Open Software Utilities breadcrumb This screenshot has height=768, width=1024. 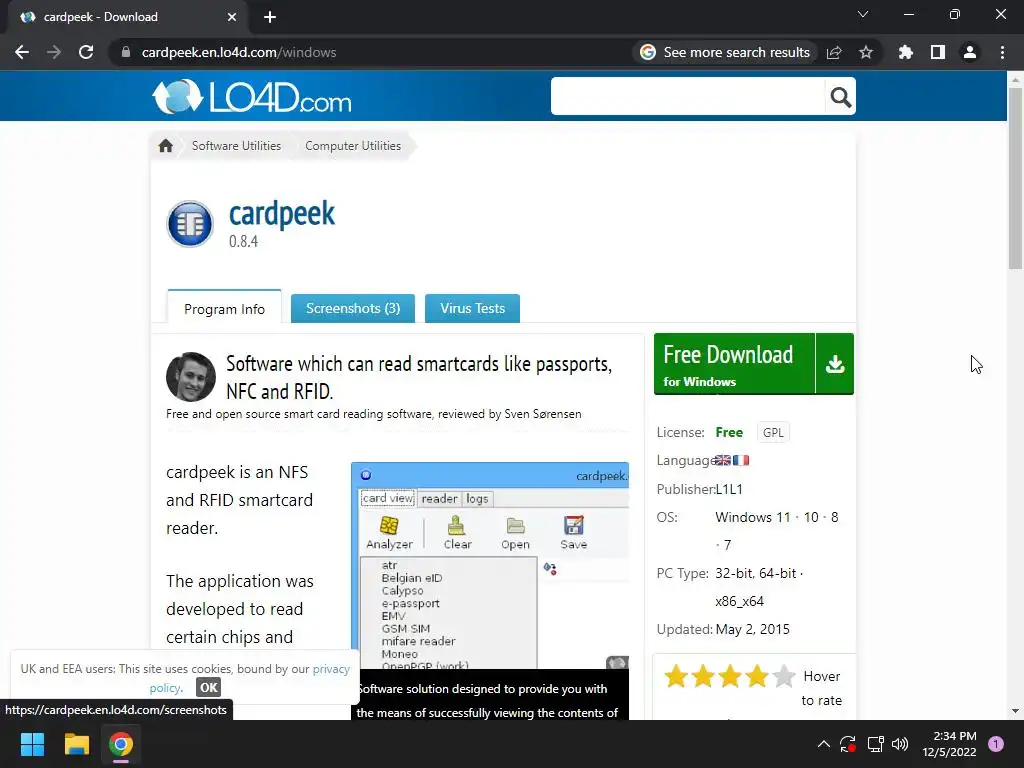point(236,146)
